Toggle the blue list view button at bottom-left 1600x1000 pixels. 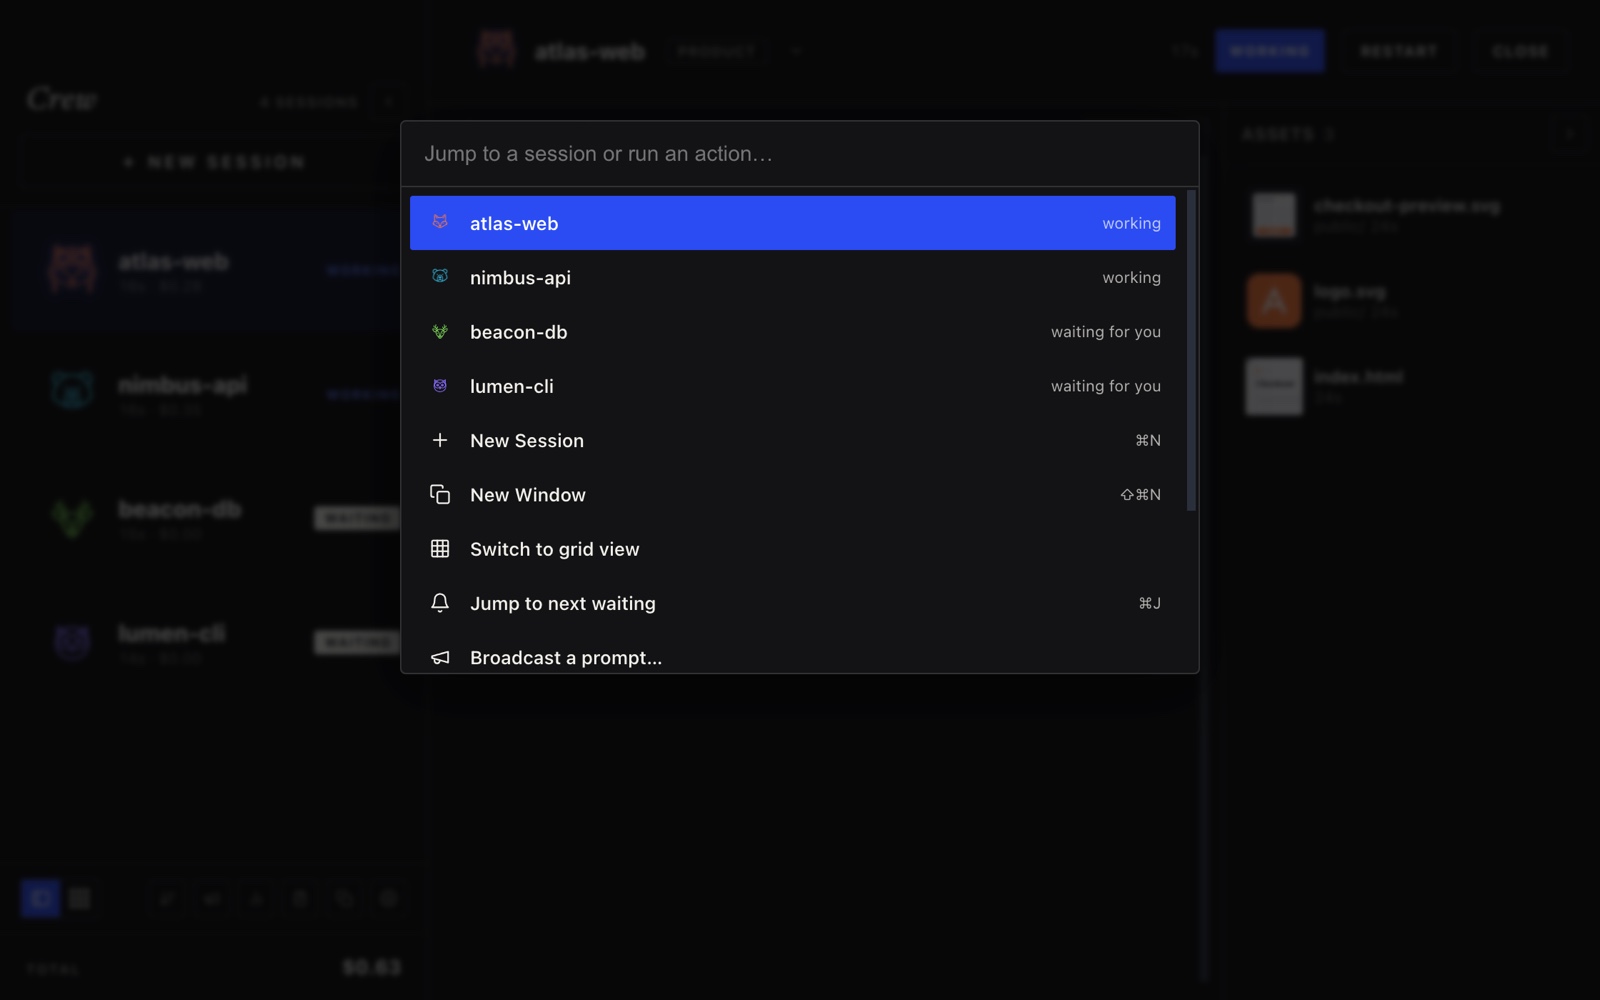click(40, 898)
